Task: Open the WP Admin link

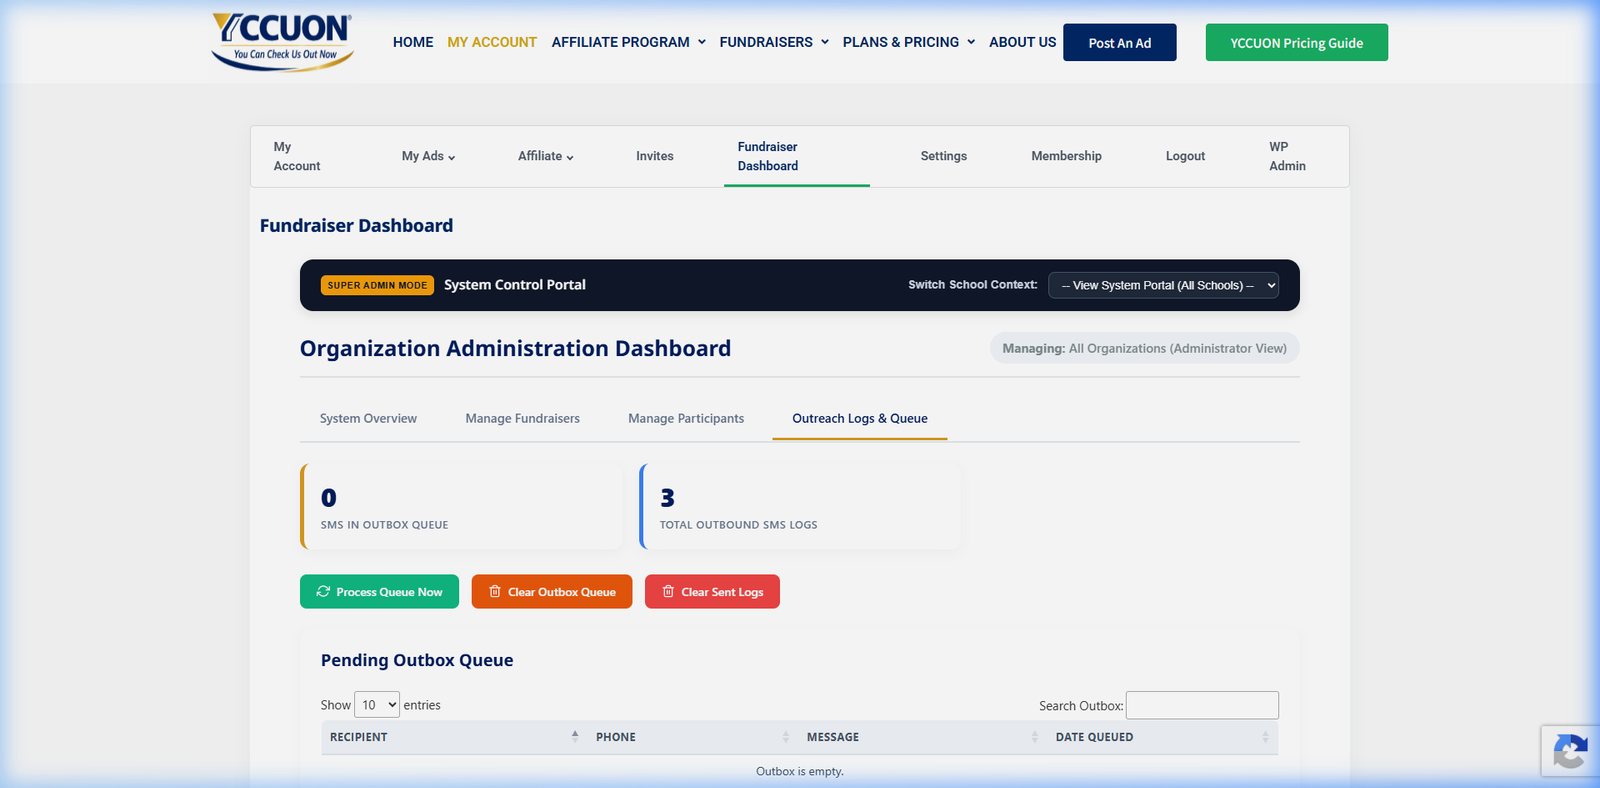Action: pyautogui.click(x=1287, y=156)
